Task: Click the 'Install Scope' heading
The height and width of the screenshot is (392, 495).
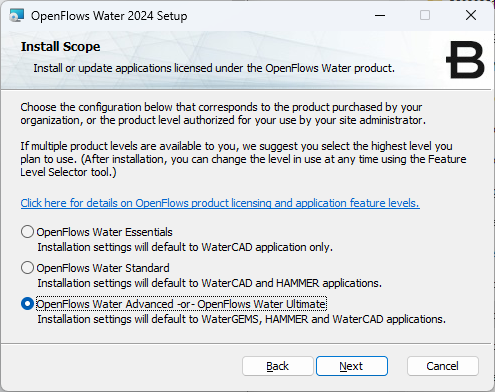Action: (x=60, y=47)
